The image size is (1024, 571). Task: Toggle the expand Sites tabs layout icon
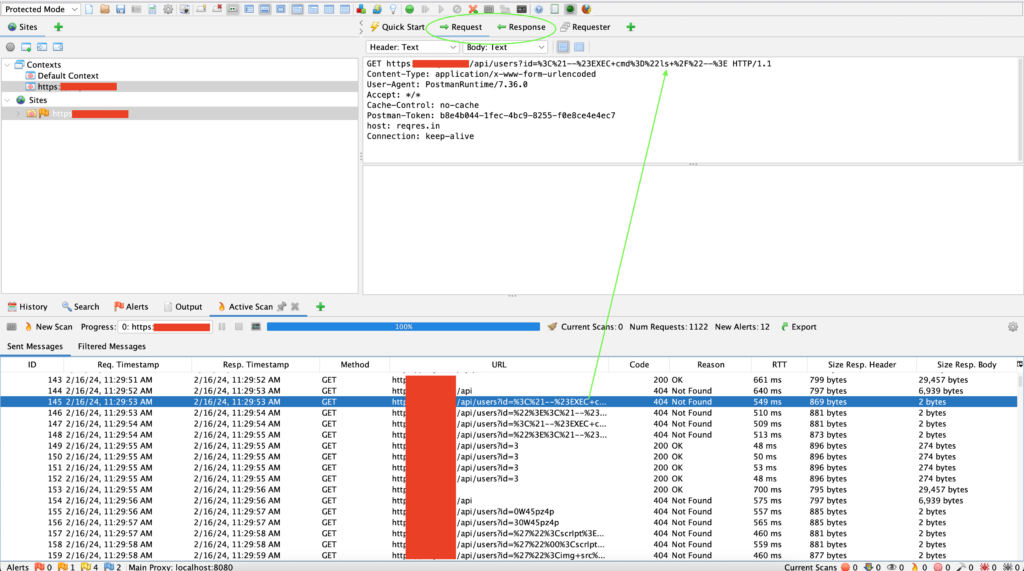click(249, 9)
